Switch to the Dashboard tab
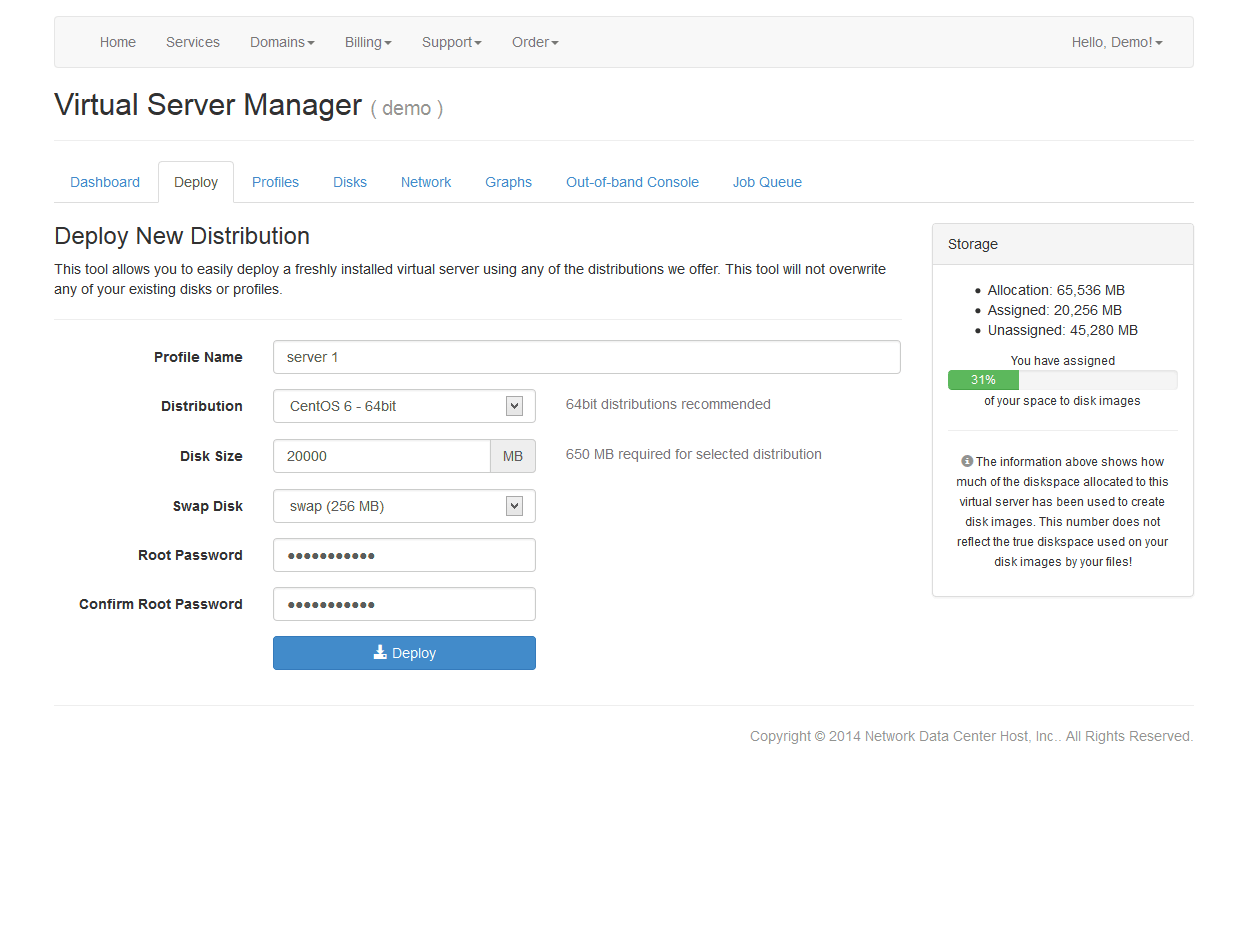 tap(105, 182)
